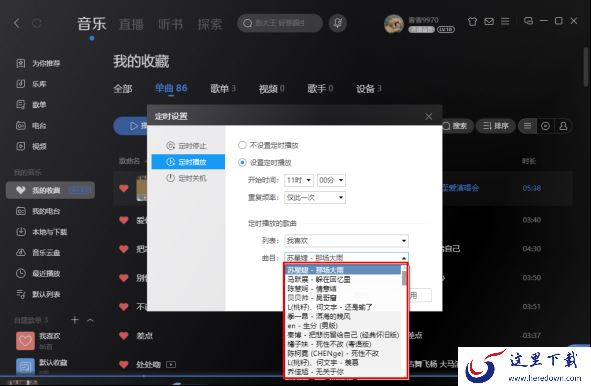Open the 列表 dropdown showing 我喜欢
The image size is (591, 386).
(x=346, y=240)
